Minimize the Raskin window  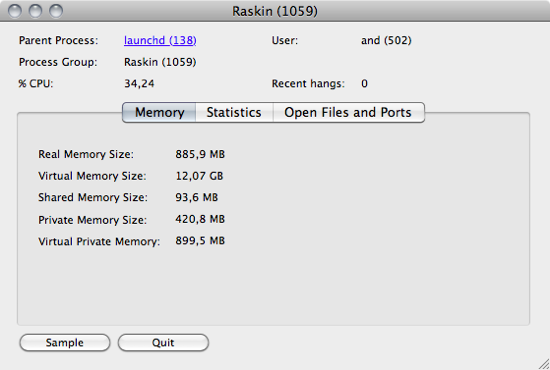35,11
